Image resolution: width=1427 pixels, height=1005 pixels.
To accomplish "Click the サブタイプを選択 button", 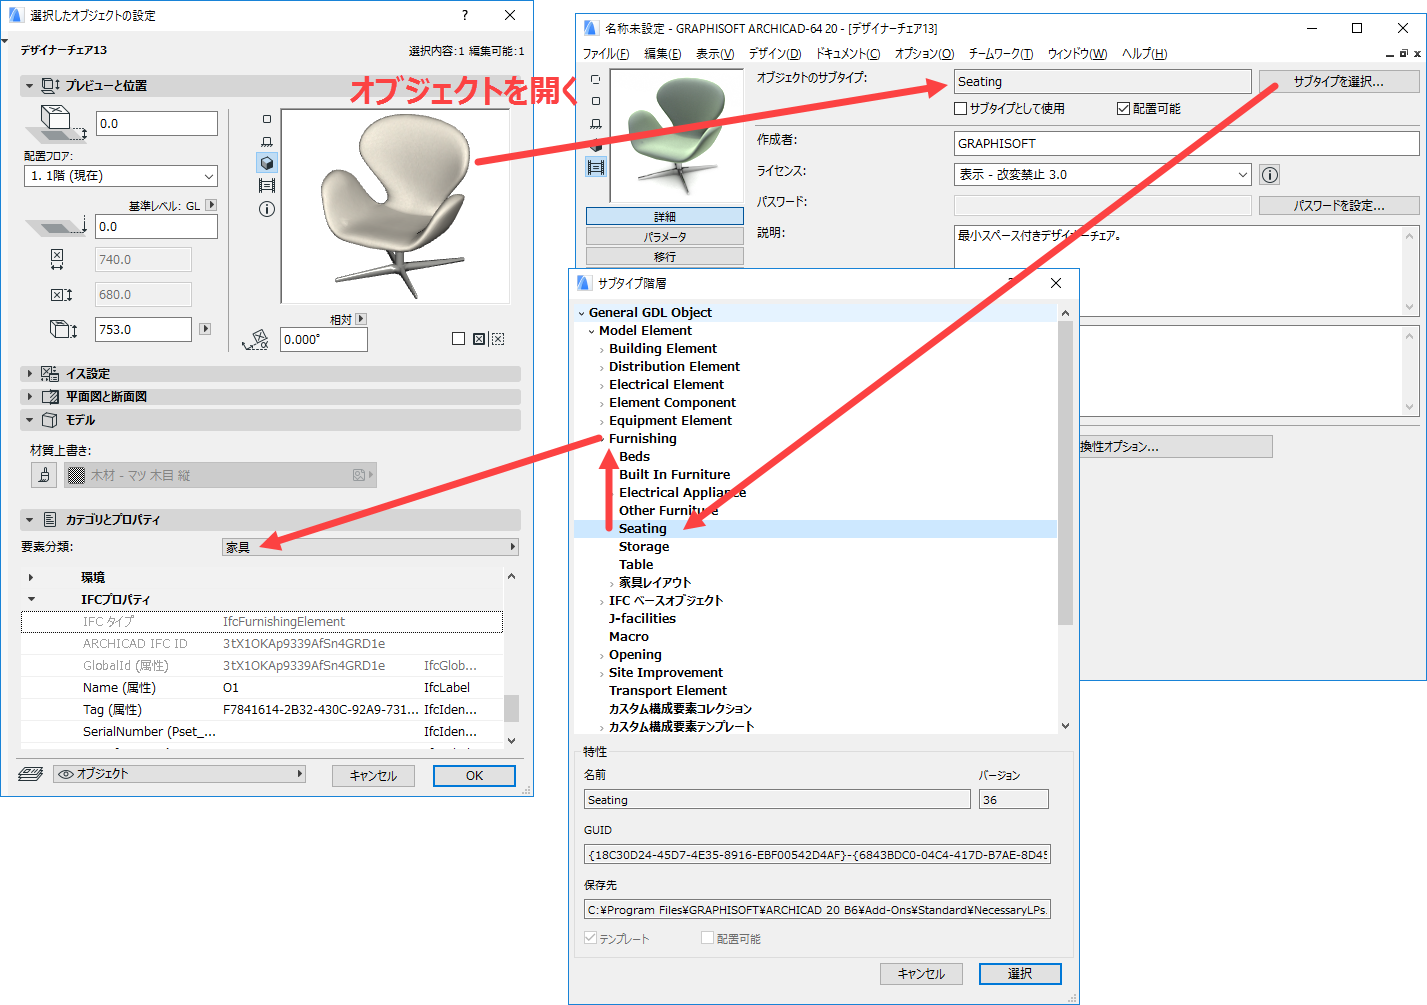I will click(x=1339, y=81).
